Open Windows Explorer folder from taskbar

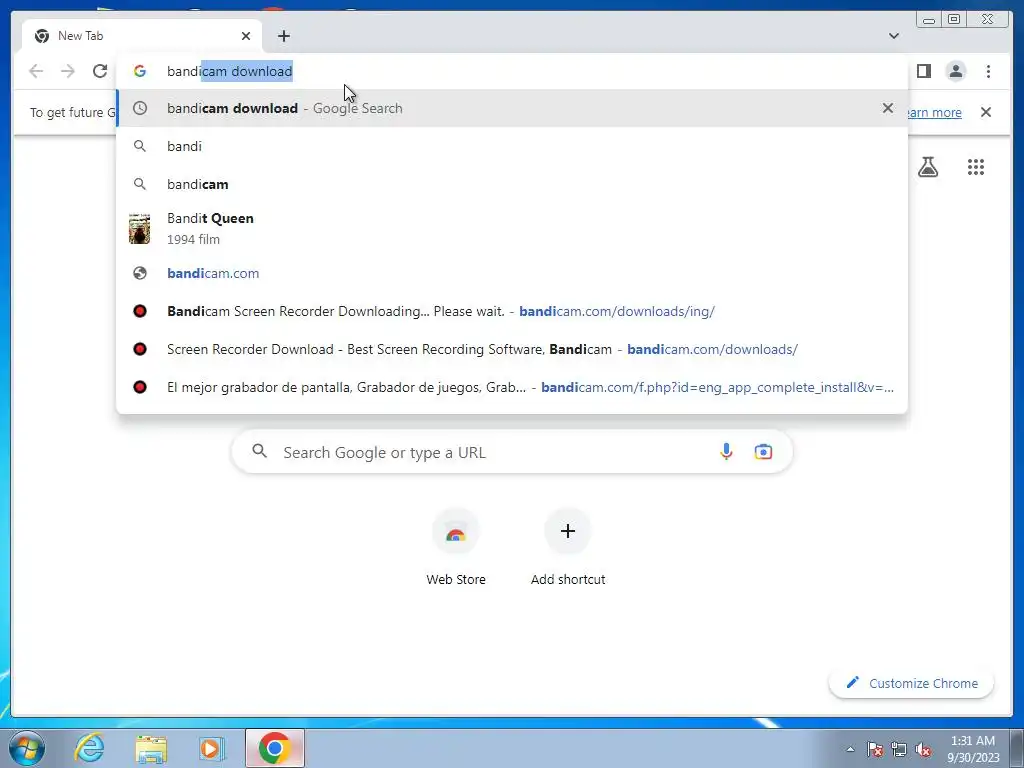coord(151,748)
